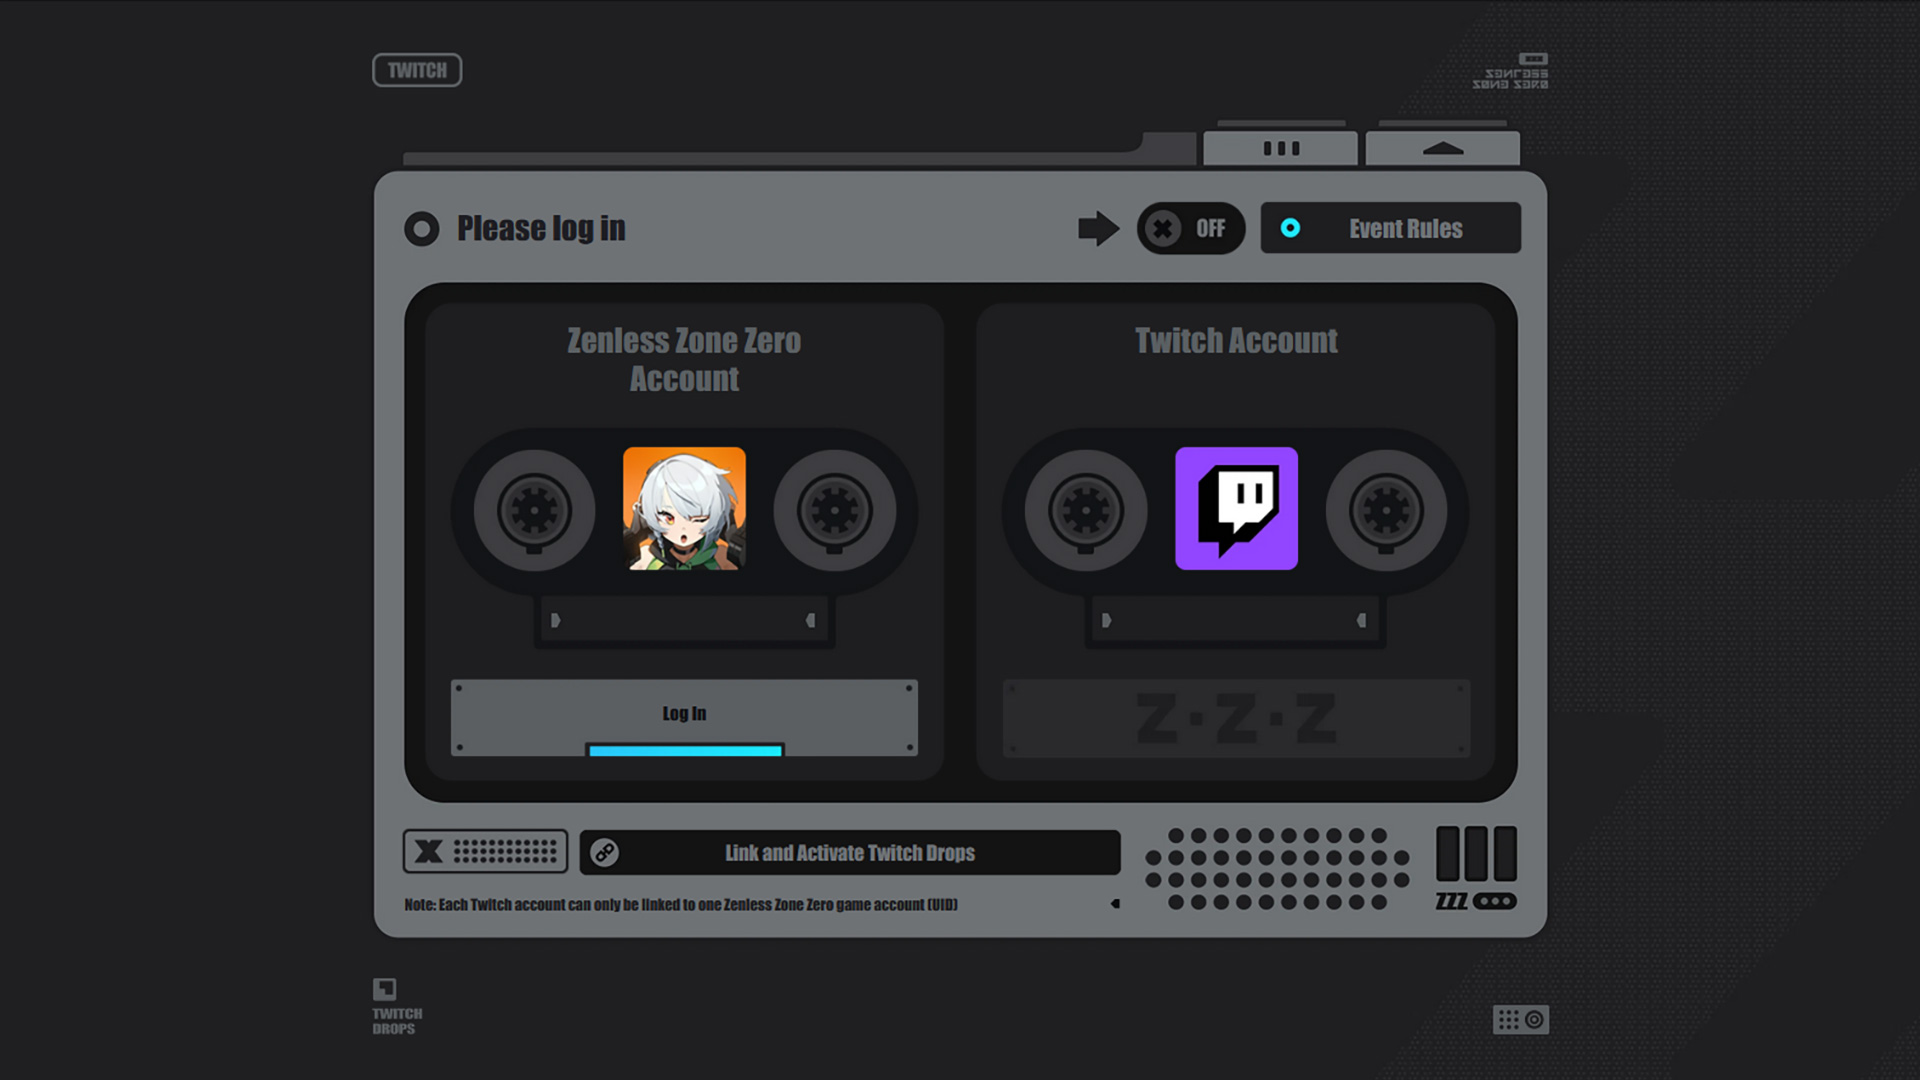This screenshot has width=1920, height=1080.
Task: Click the X dotted-plate icon bottom-left
Action: [485, 852]
